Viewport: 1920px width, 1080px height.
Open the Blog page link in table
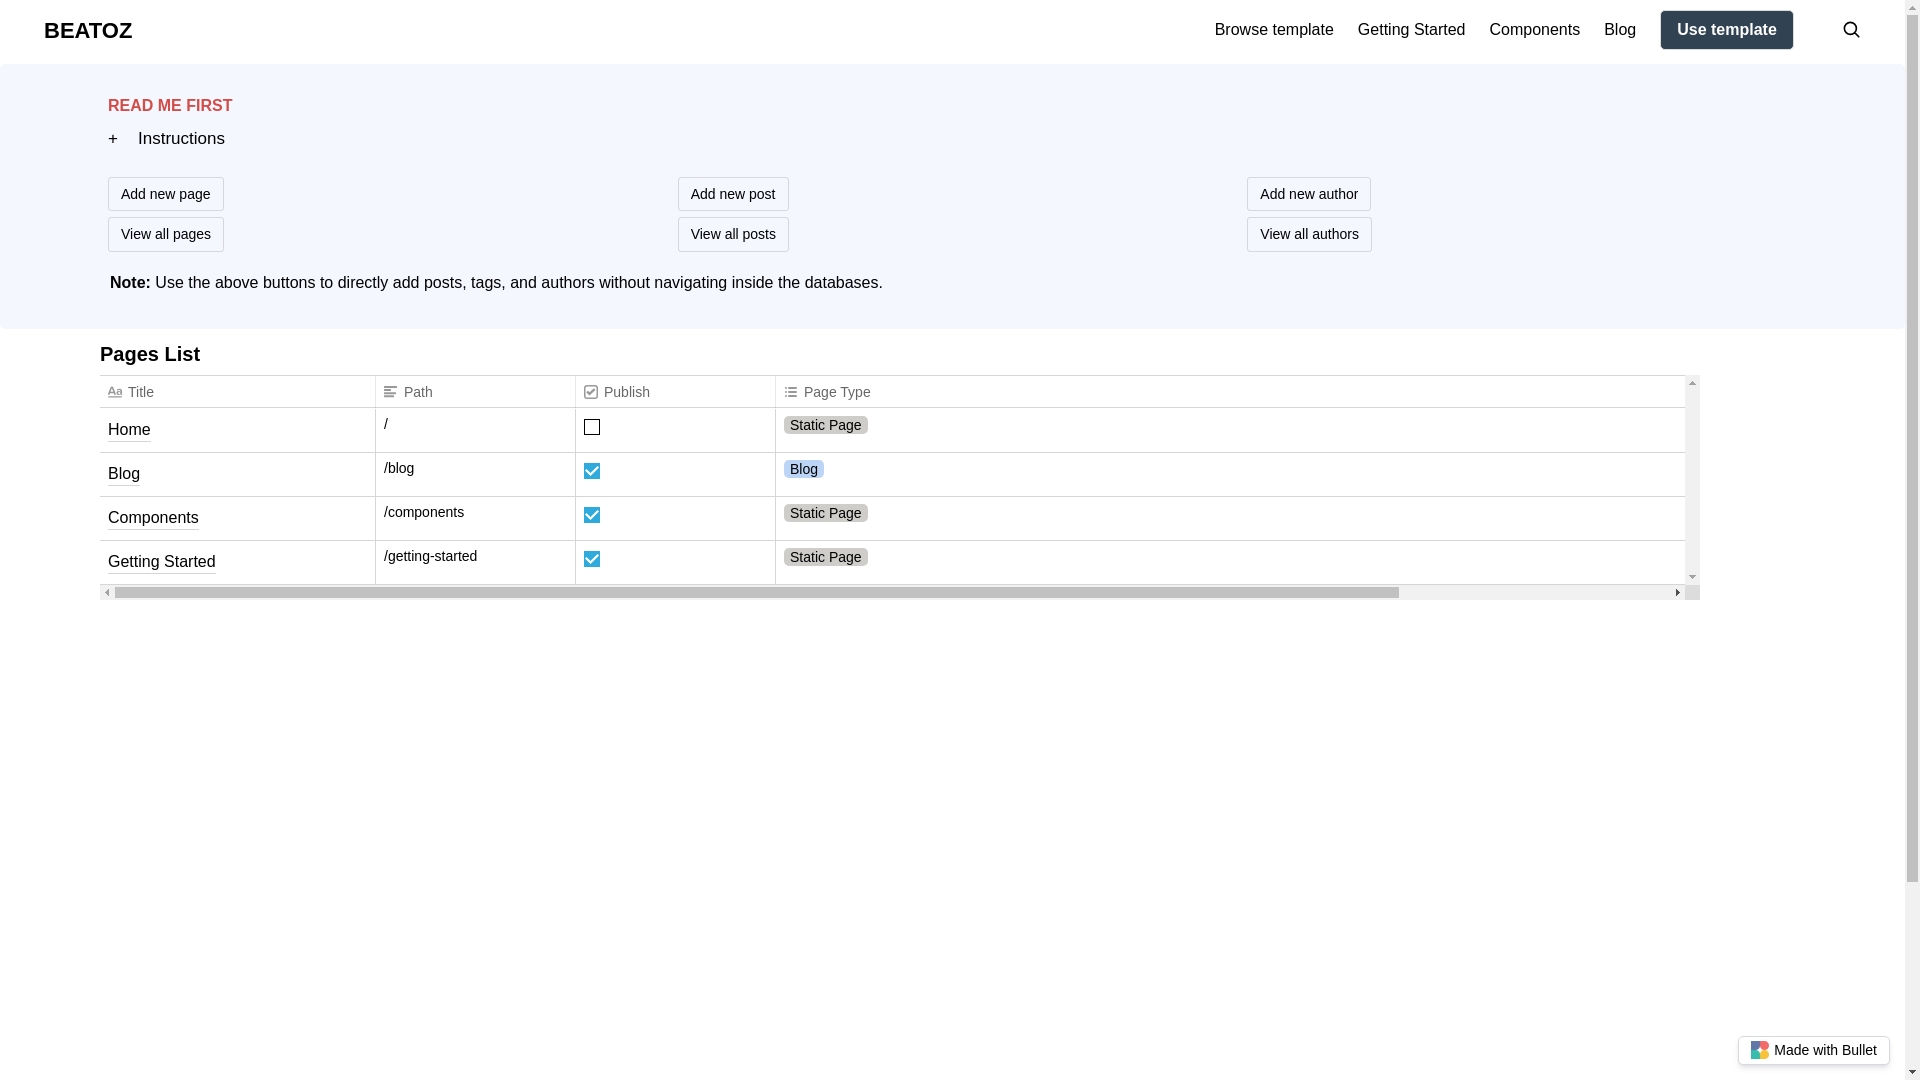[124, 474]
